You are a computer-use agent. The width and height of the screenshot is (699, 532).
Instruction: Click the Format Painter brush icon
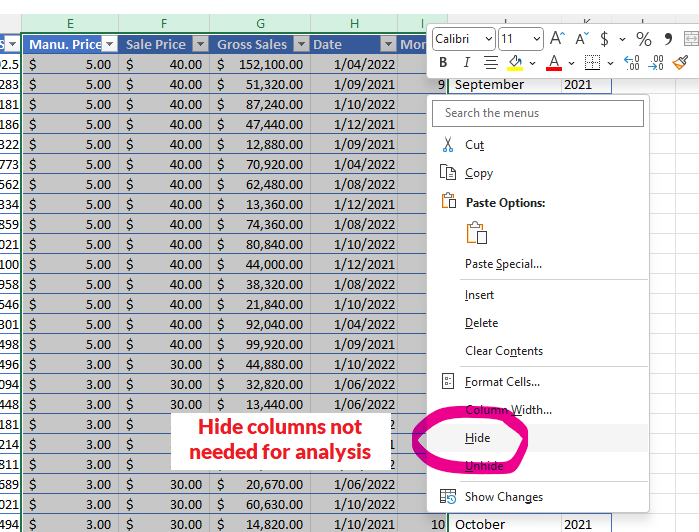click(680, 63)
